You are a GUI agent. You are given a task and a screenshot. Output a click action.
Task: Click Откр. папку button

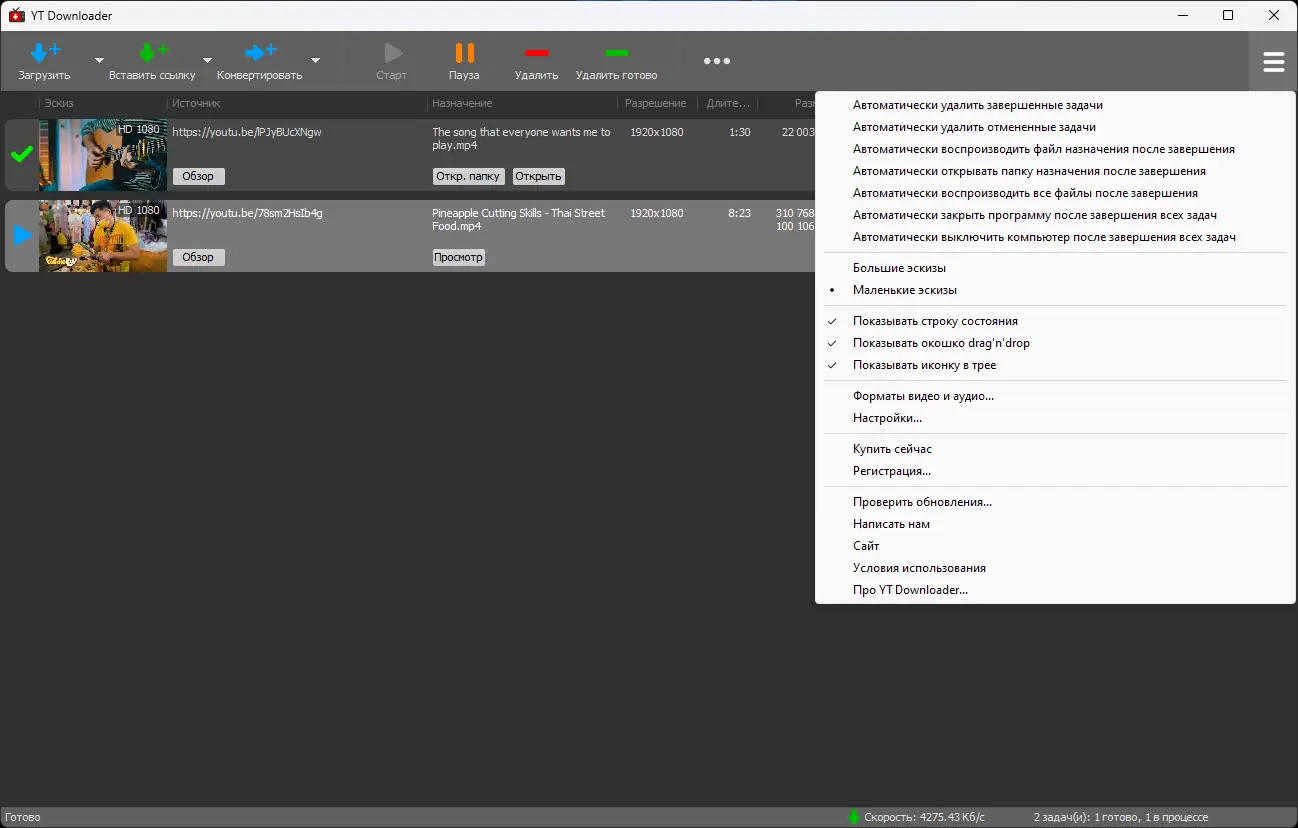pyautogui.click(x=469, y=176)
